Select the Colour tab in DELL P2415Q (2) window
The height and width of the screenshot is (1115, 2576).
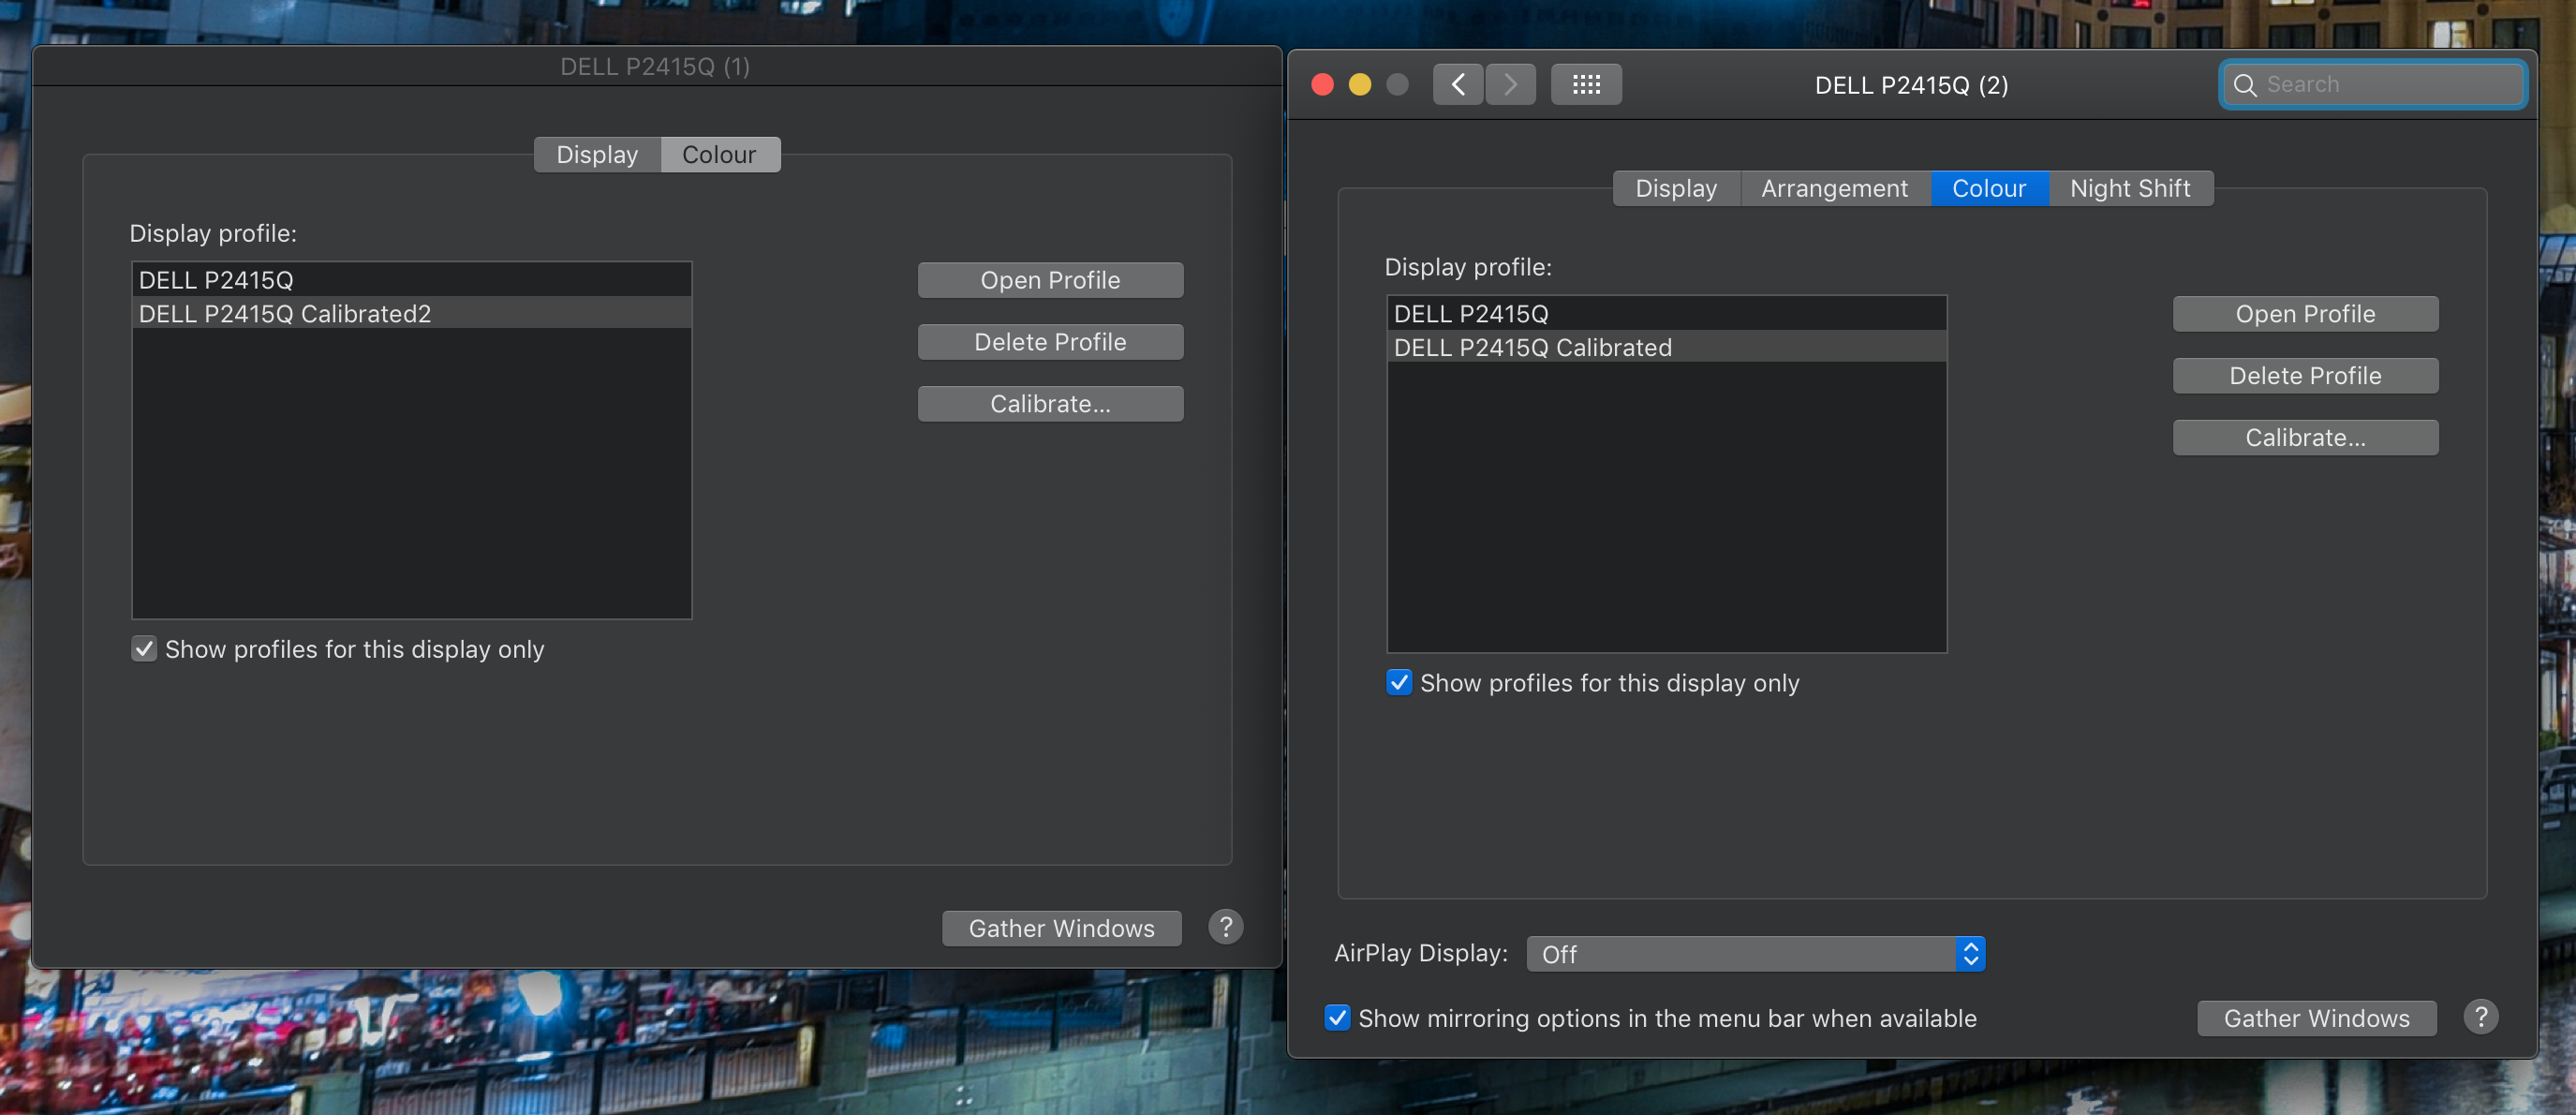pyautogui.click(x=1989, y=188)
